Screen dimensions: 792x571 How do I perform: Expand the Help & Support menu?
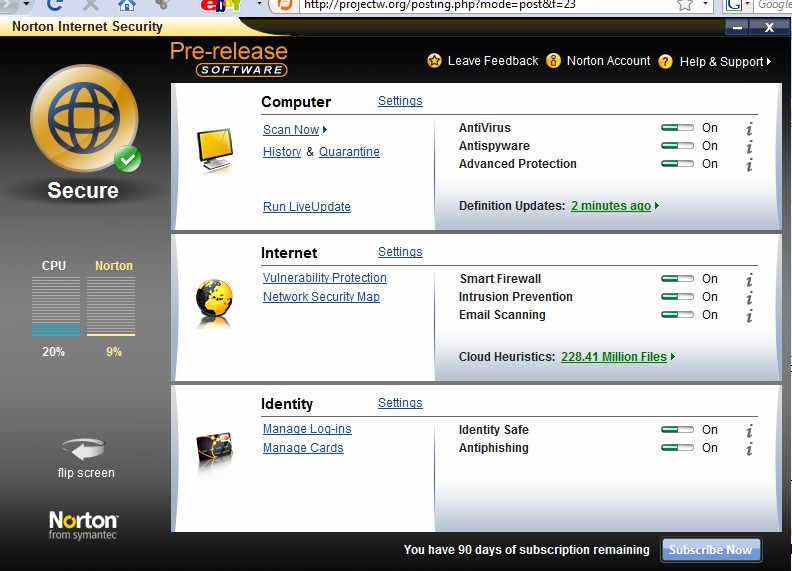(x=768, y=62)
